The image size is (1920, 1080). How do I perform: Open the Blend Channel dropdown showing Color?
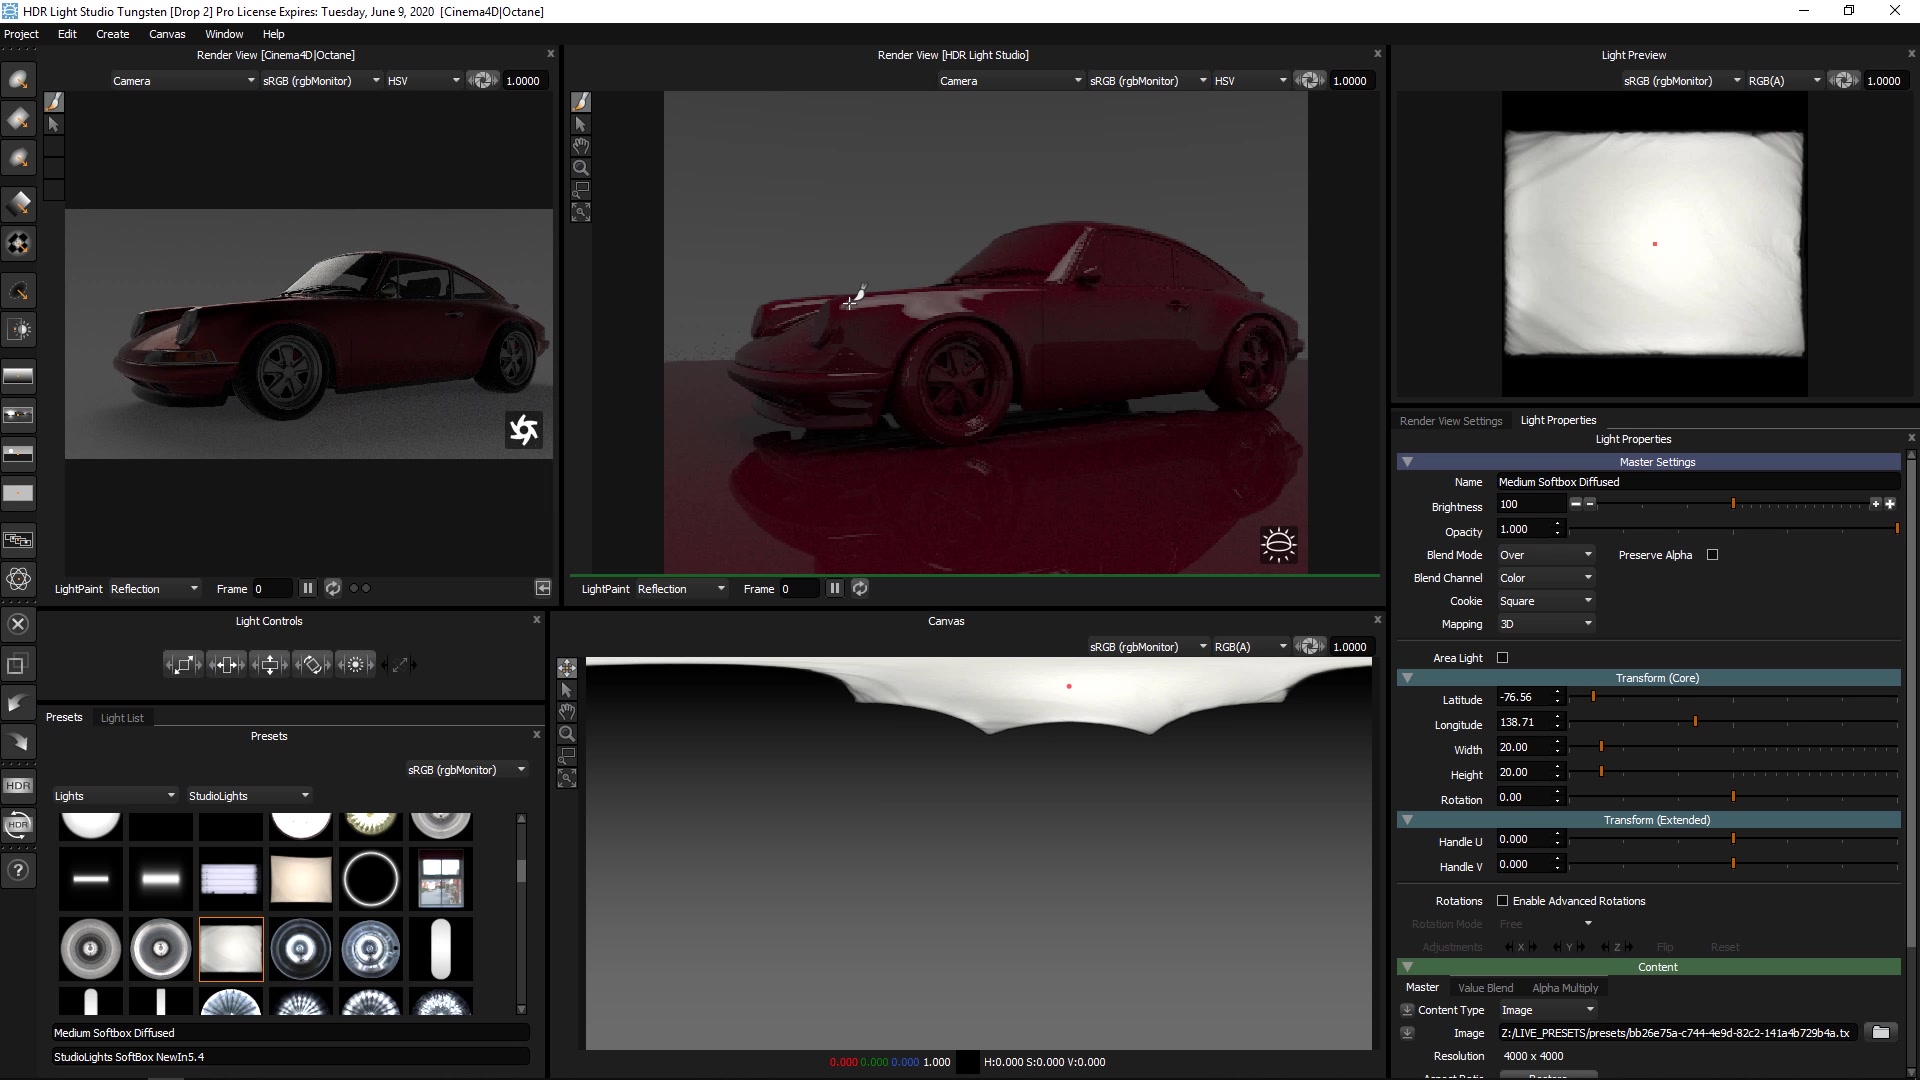click(x=1545, y=578)
